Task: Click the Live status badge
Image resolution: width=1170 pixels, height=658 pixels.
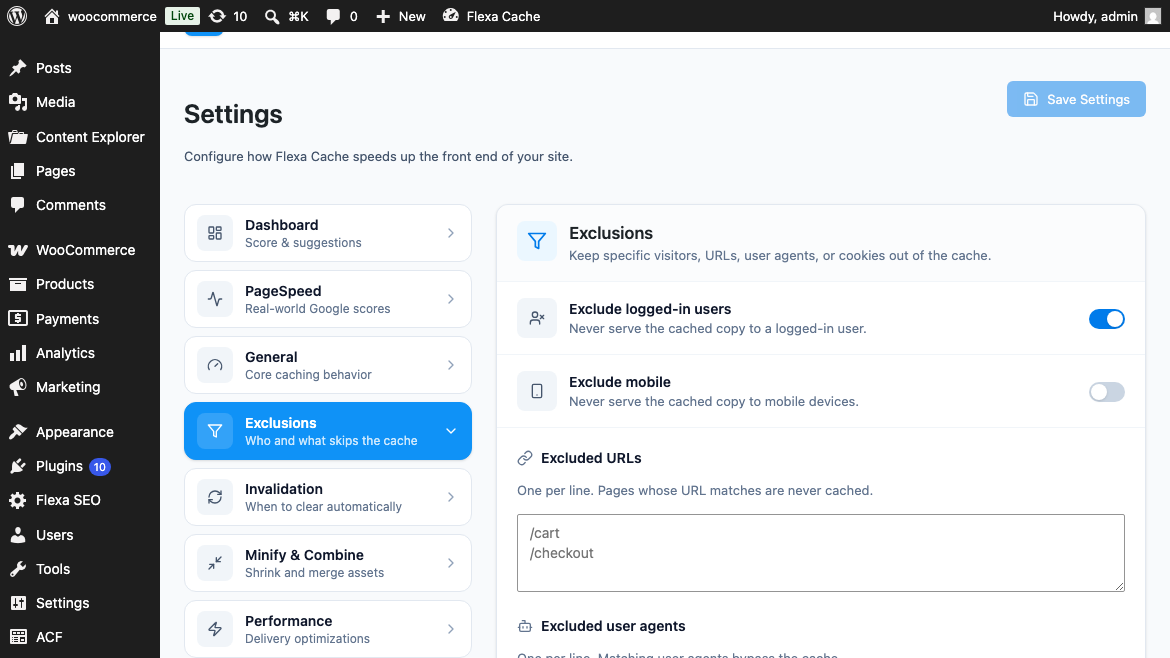Action: [182, 16]
